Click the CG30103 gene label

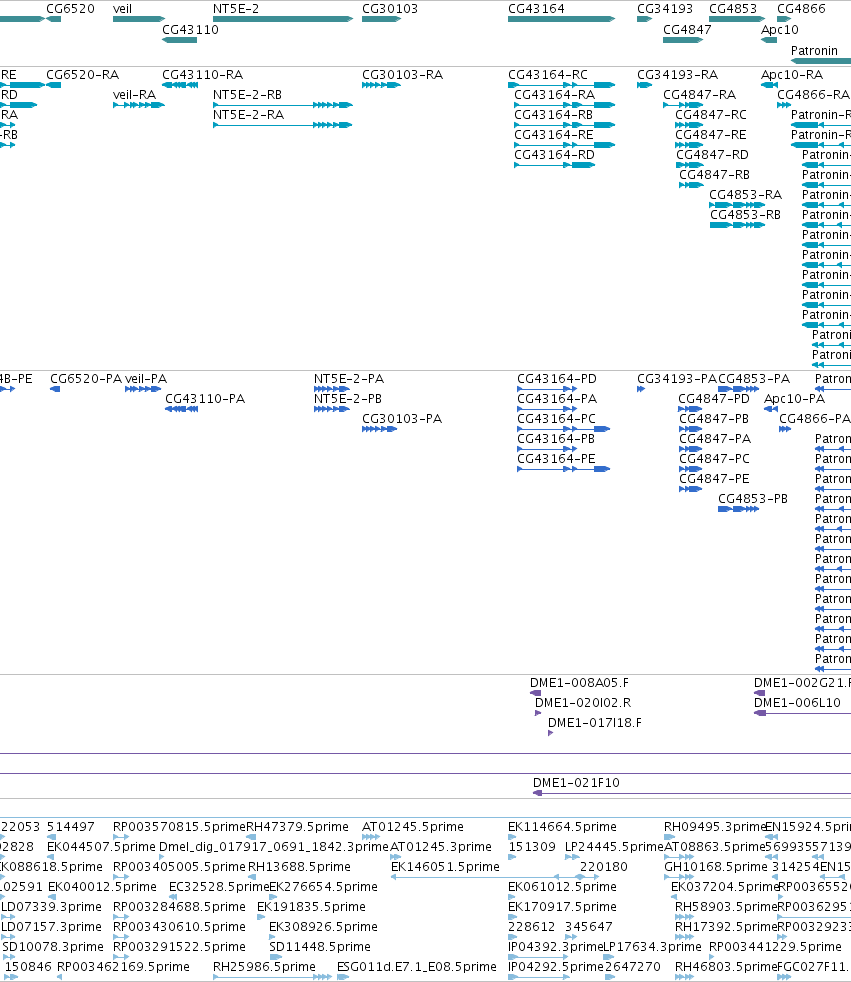click(x=389, y=9)
